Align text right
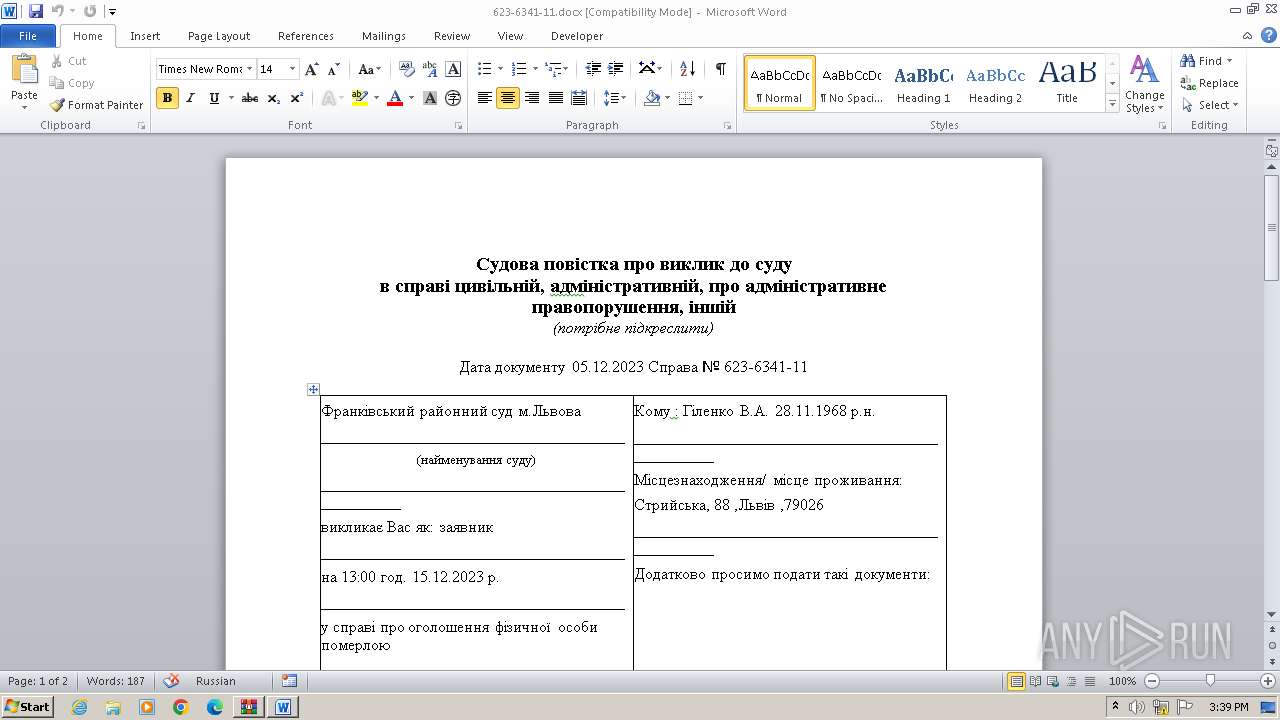Image resolution: width=1280 pixels, height=720 pixels. pos(532,98)
